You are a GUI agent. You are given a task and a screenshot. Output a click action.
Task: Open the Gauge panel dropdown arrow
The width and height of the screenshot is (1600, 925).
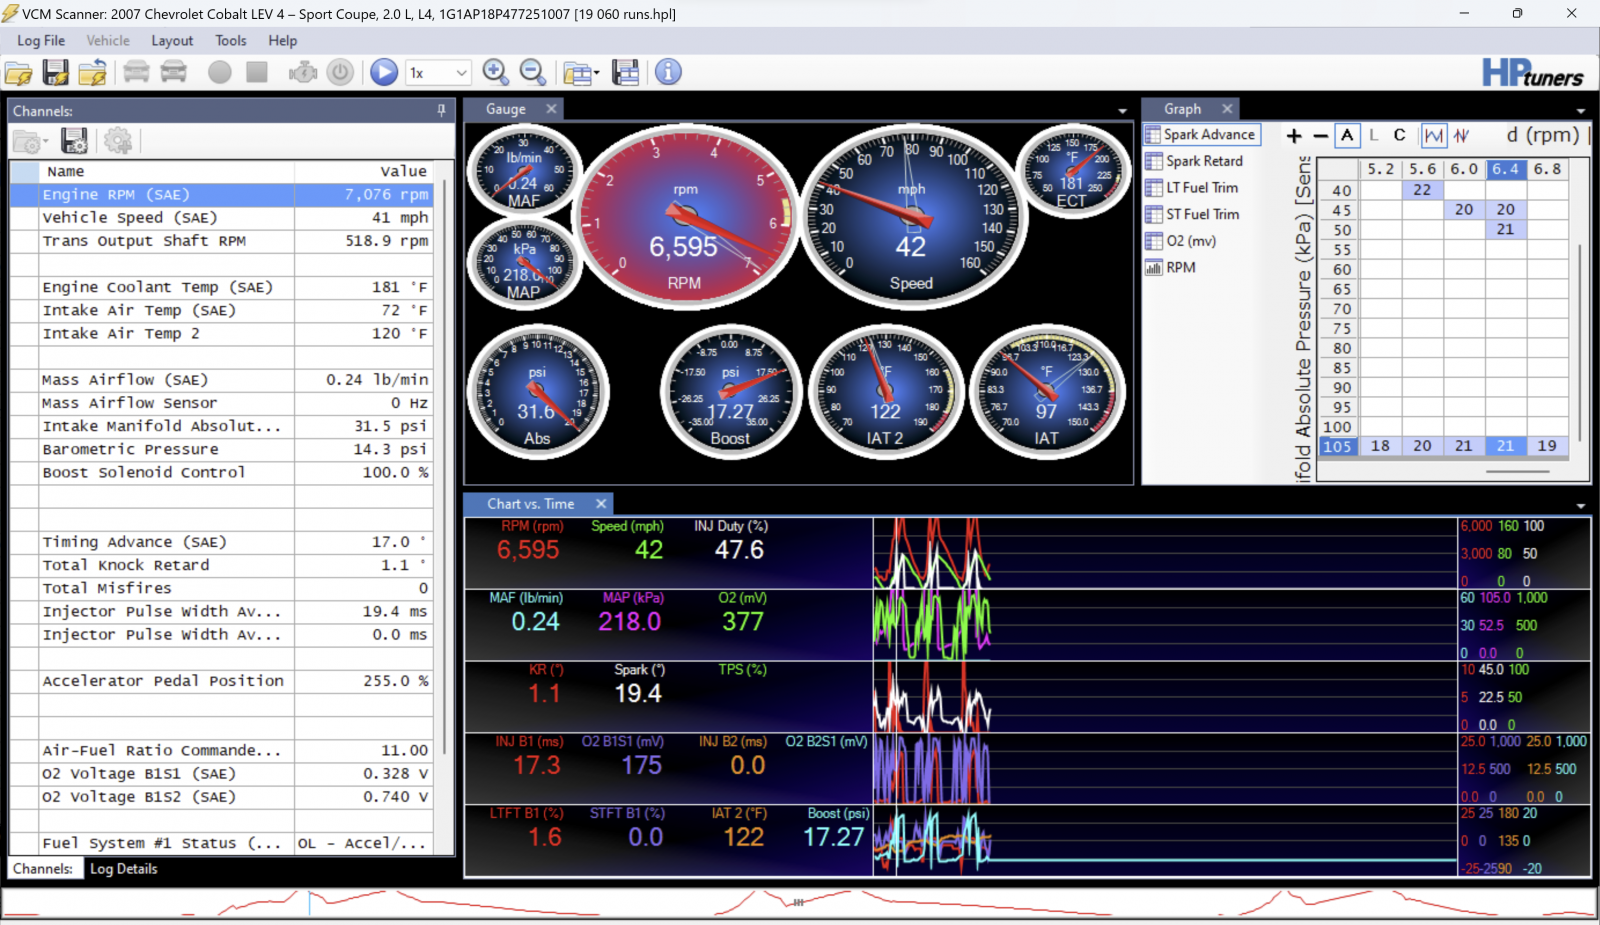tap(1122, 111)
